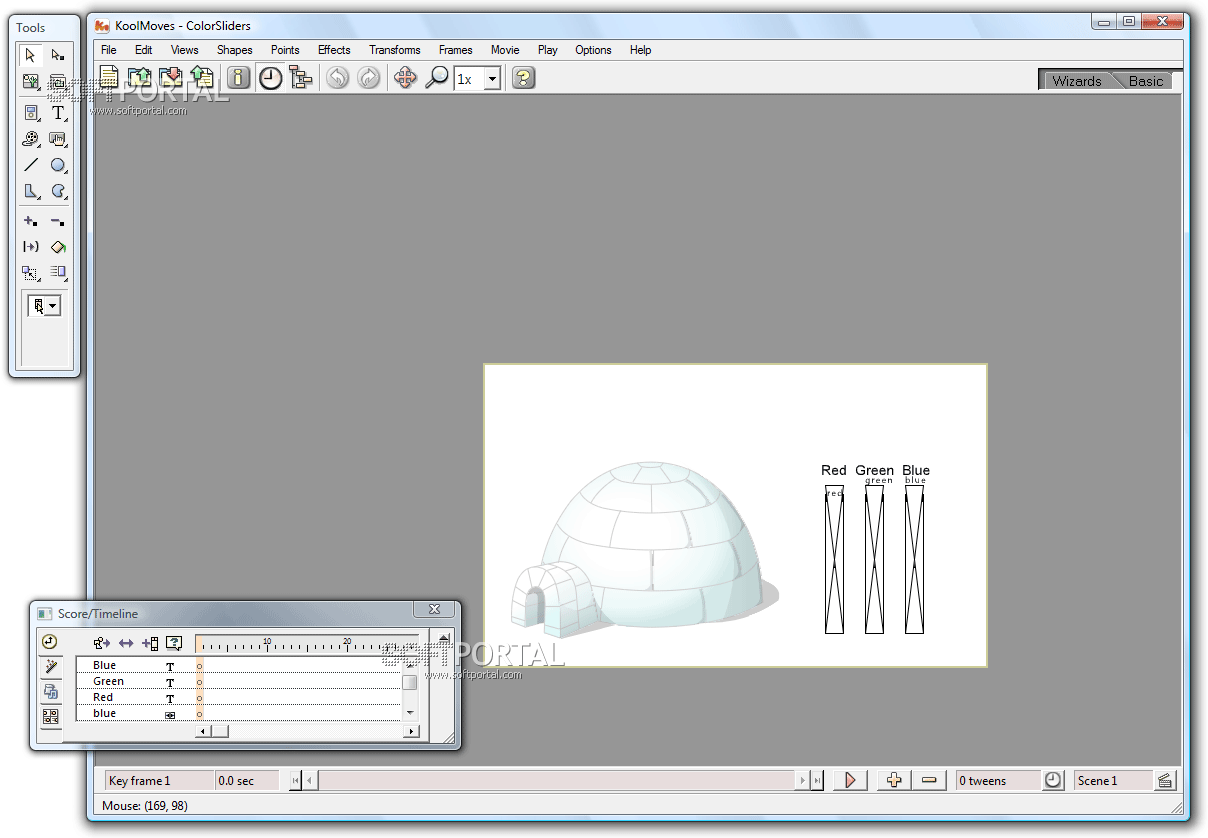
Task: Open the Effects menu
Action: pyautogui.click(x=334, y=50)
